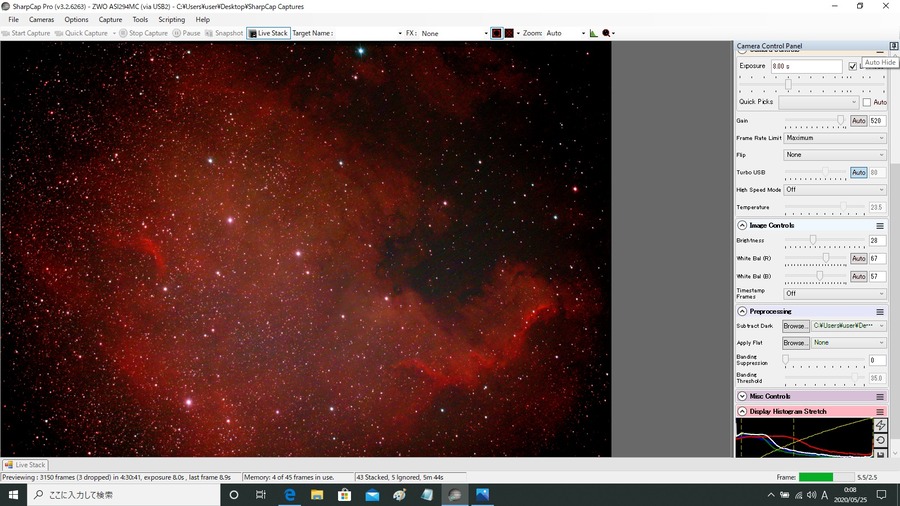Click Browse button for Subtract Dark
The height and width of the screenshot is (506, 900).
click(x=796, y=326)
